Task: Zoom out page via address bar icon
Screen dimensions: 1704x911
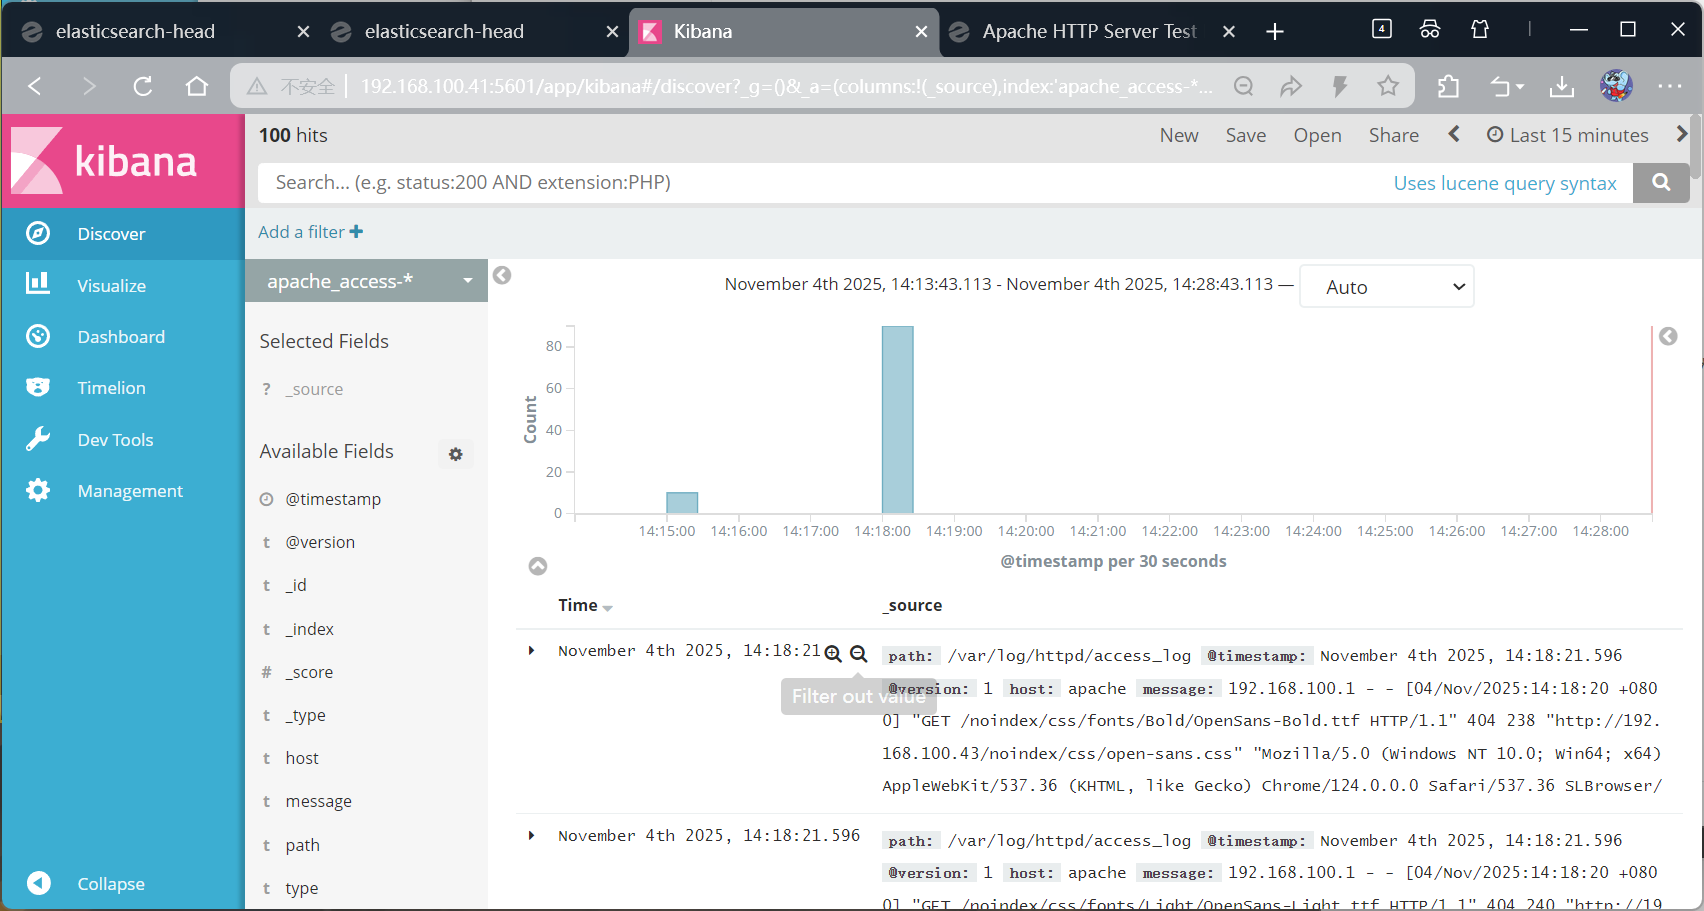Action: tap(1243, 86)
